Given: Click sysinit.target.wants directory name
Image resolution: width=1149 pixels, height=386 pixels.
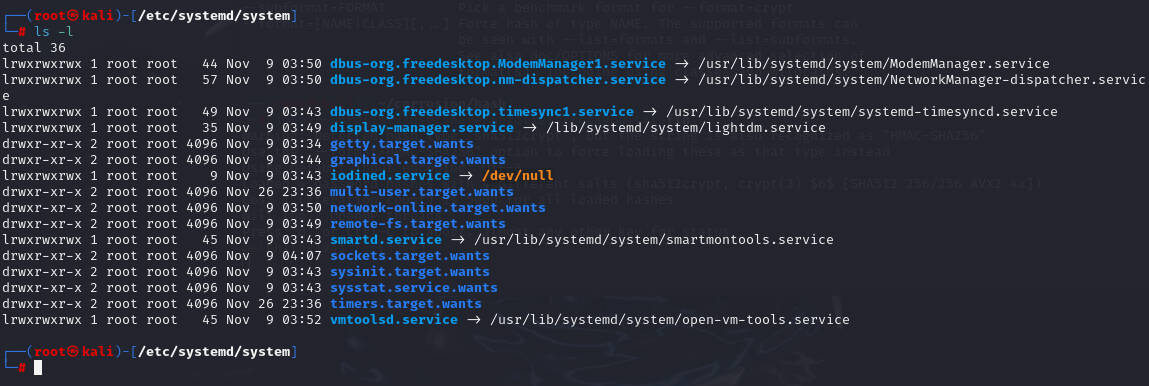Looking at the screenshot, I should [x=410, y=272].
